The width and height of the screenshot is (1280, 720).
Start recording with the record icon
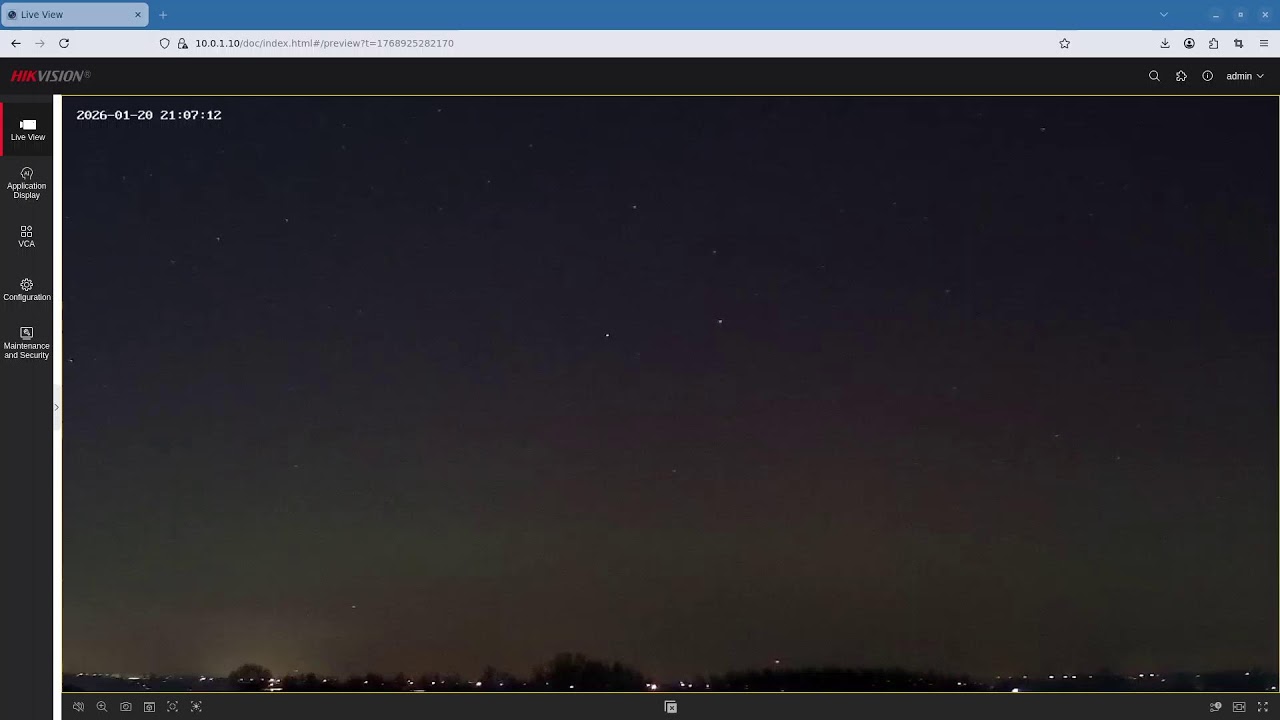[149, 707]
